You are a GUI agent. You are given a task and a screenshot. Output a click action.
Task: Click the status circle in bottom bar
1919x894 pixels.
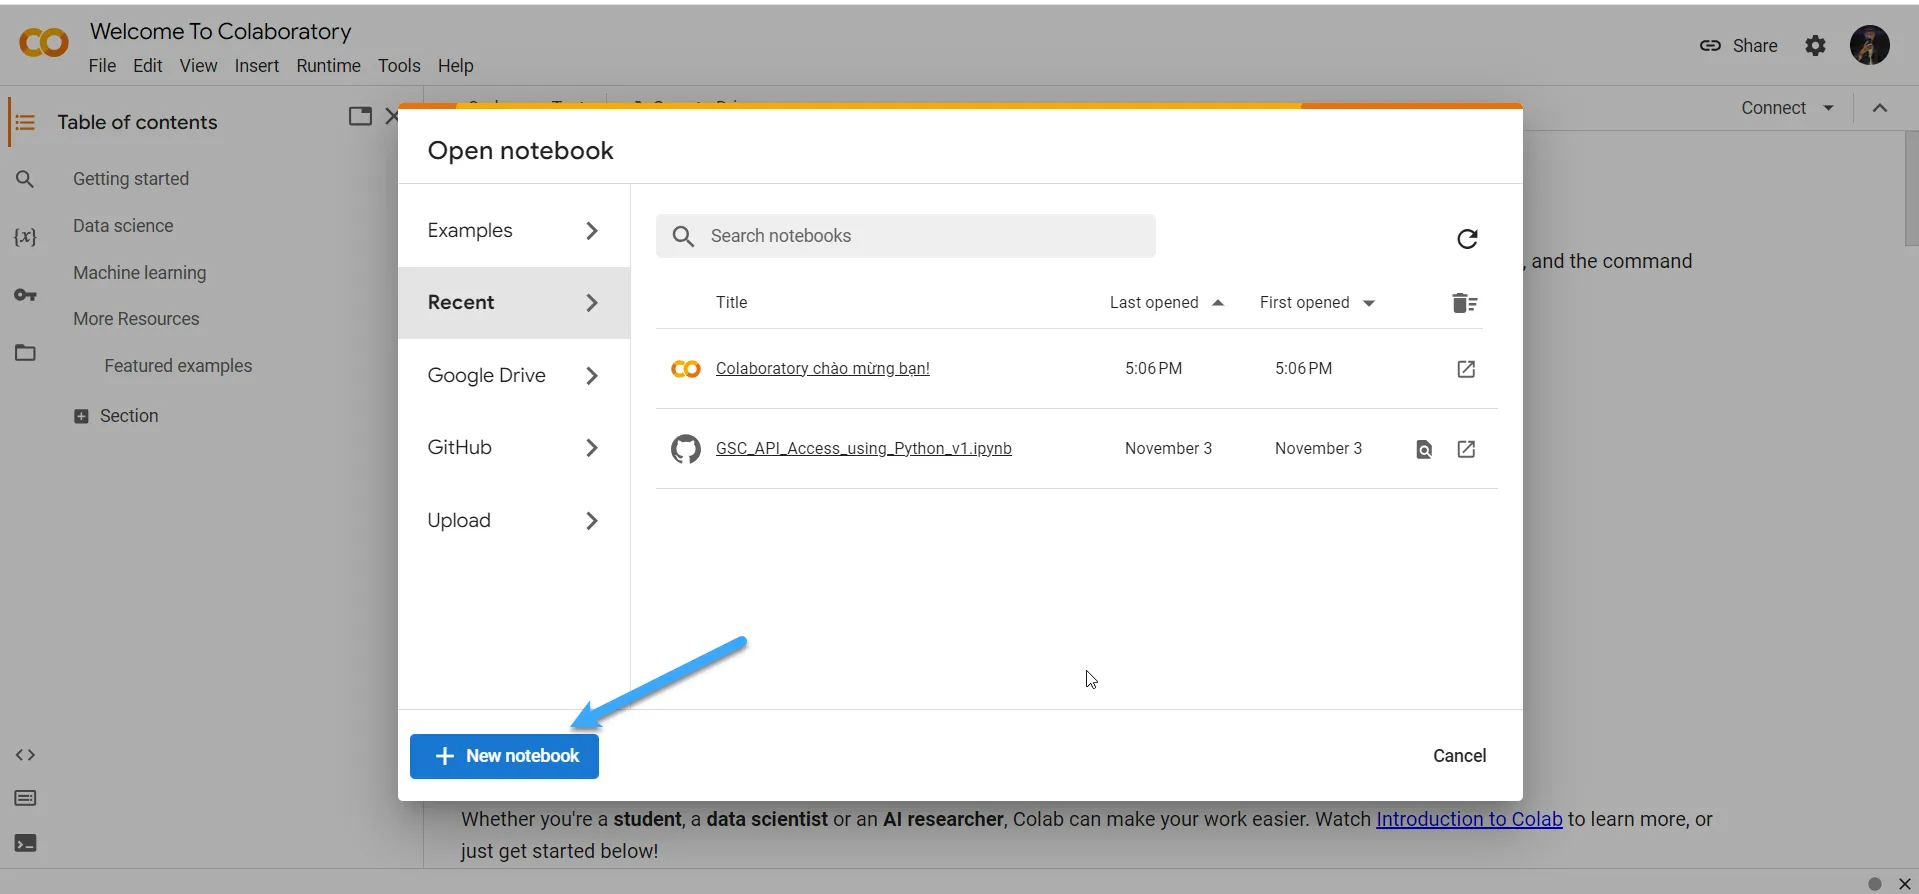[1875, 884]
